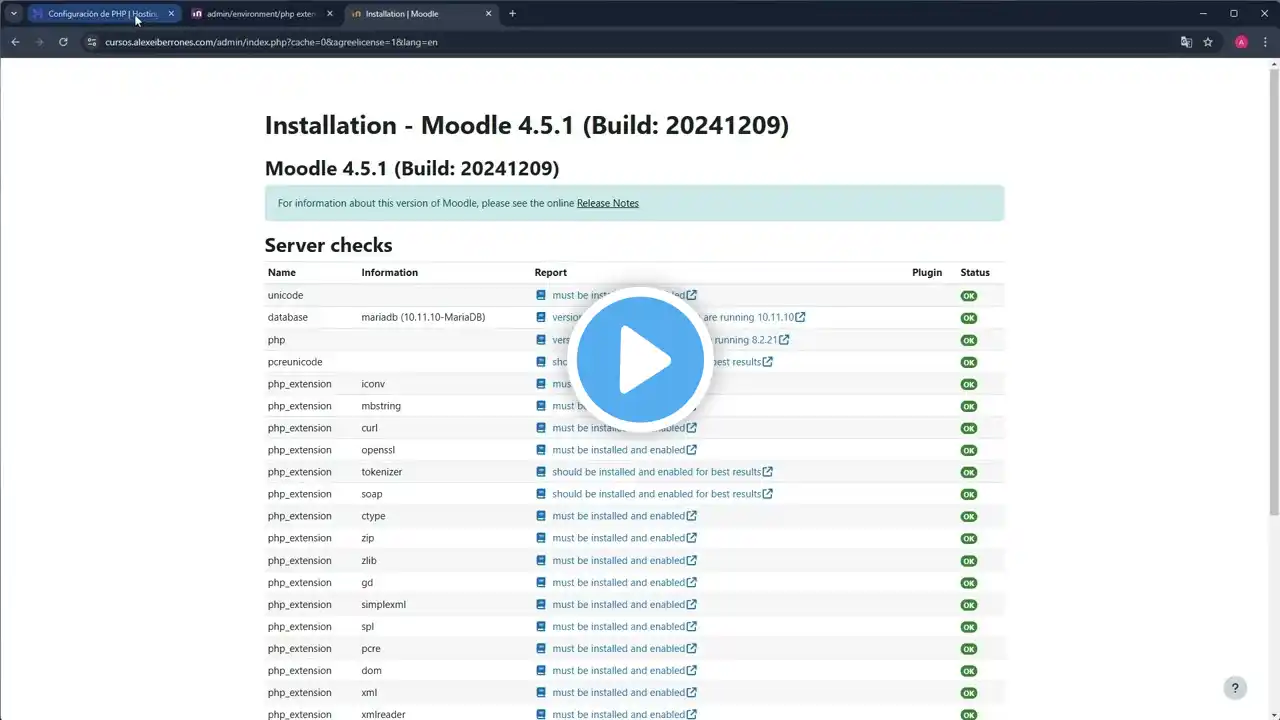
Task: Switch to the Configuración de PHP tab
Action: coord(100,14)
